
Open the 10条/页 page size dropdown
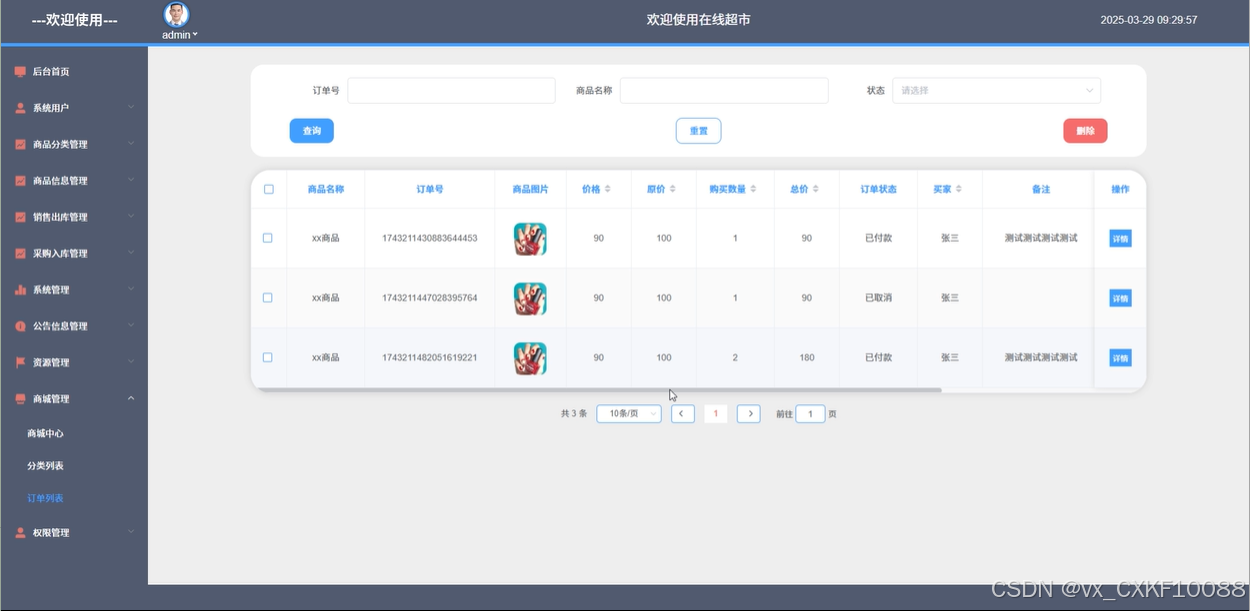(628, 414)
